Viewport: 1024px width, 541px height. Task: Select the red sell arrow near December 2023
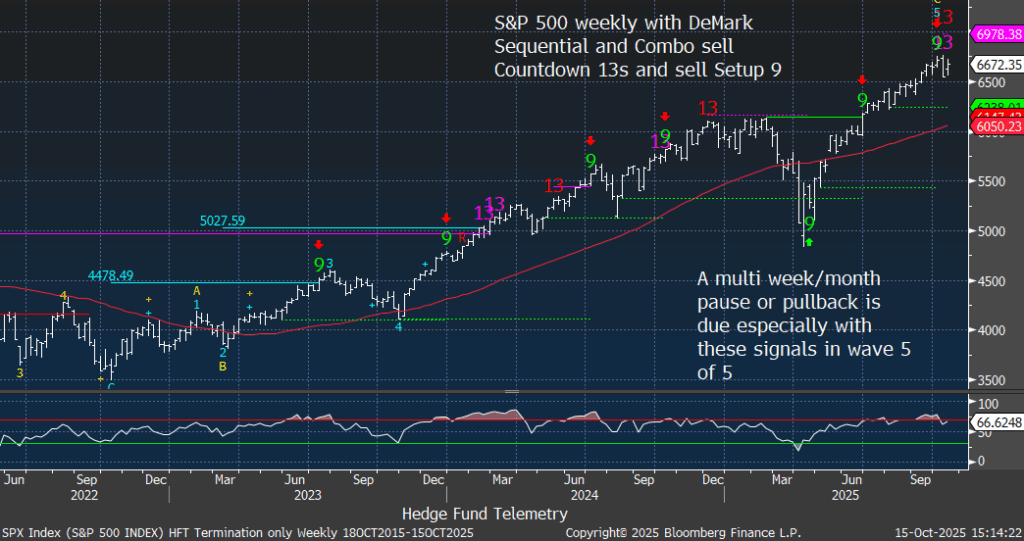click(x=446, y=217)
